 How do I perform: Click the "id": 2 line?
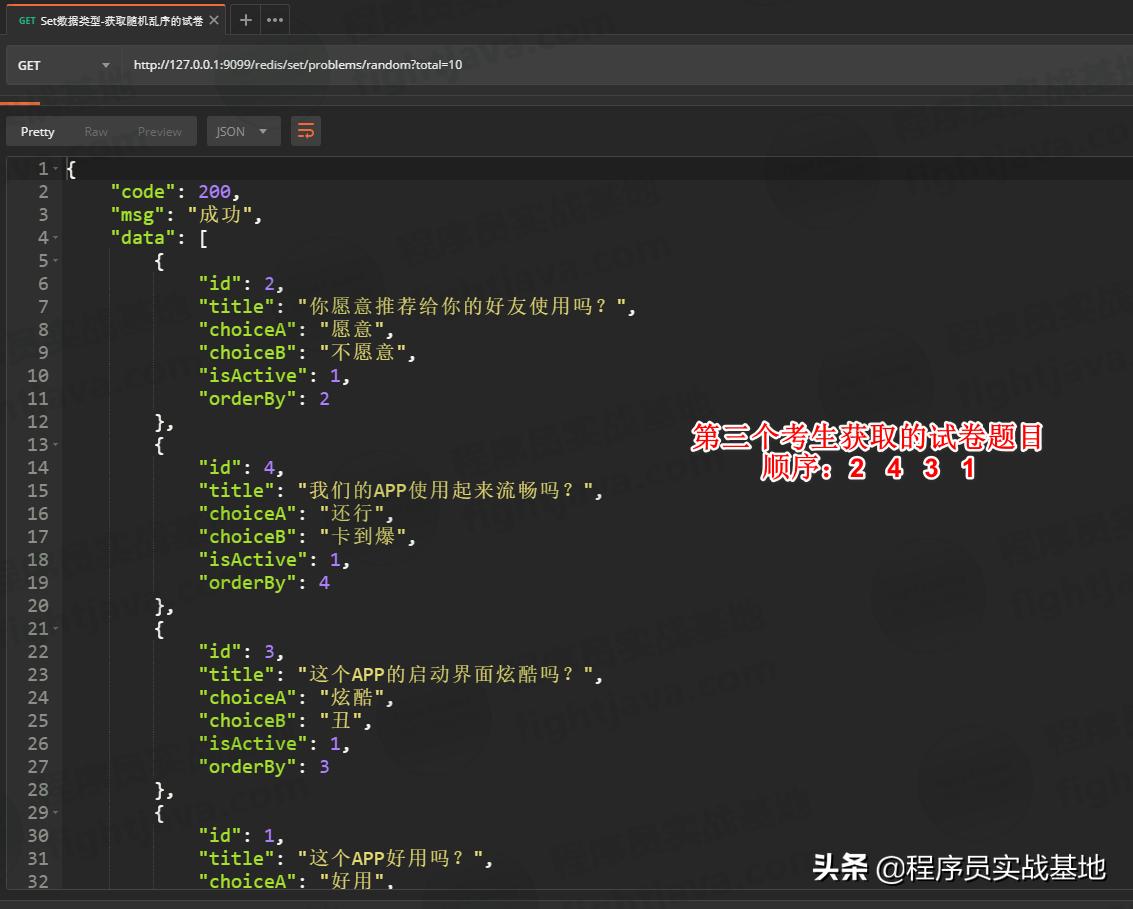click(241, 284)
